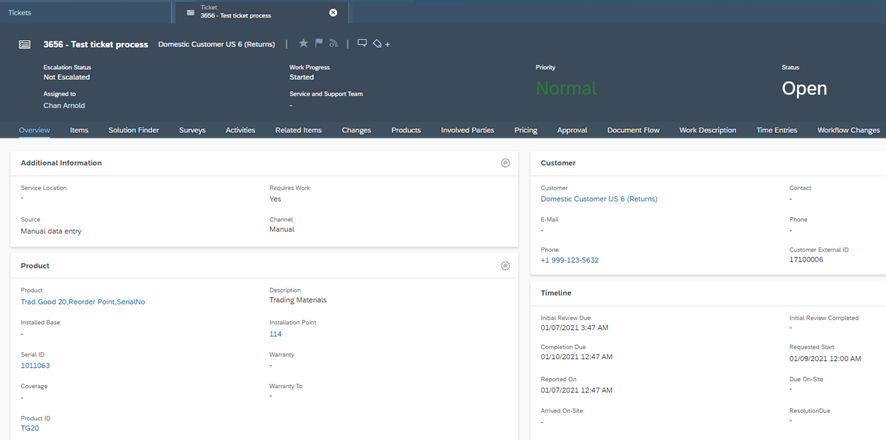886x440 pixels.
Task: Call phone number +1 999-123-5632
Action: point(570,260)
